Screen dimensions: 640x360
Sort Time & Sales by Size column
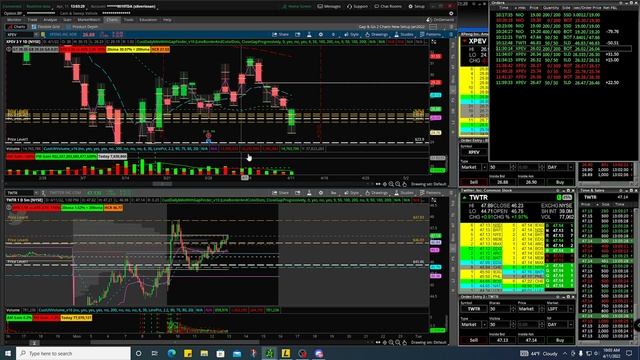point(605,204)
